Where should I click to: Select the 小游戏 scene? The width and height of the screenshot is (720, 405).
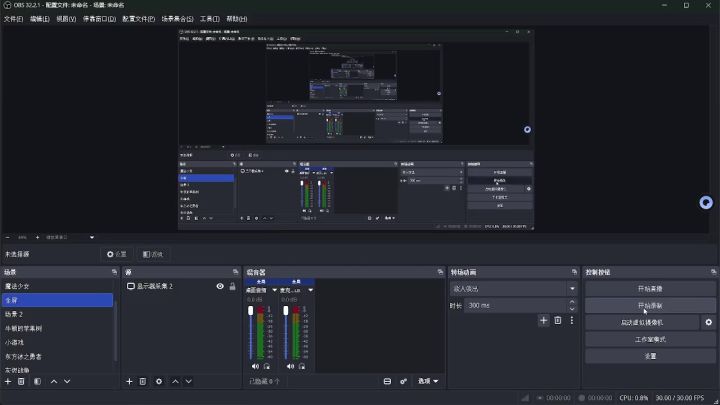click(57, 342)
